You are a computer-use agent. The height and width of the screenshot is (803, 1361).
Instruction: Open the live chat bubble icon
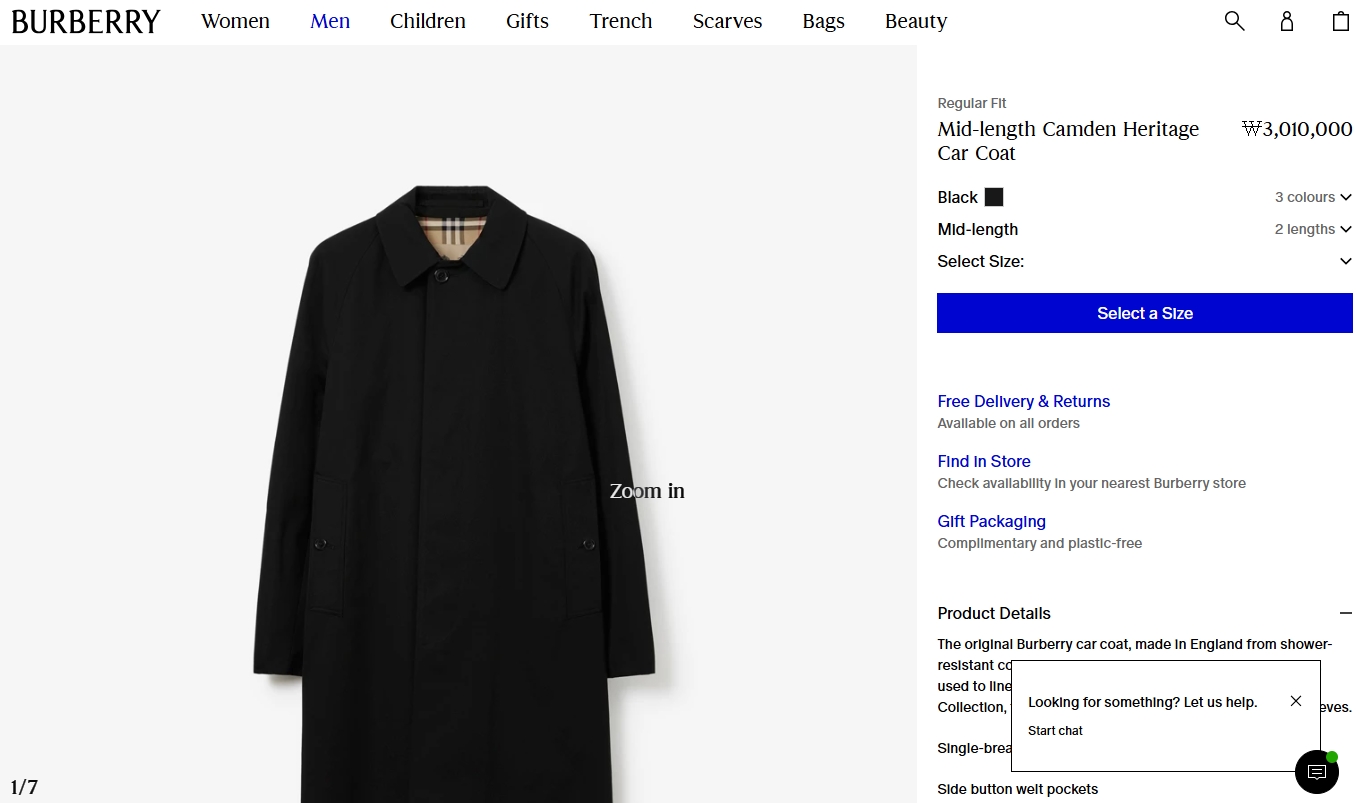pyautogui.click(x=1317, y=772)
